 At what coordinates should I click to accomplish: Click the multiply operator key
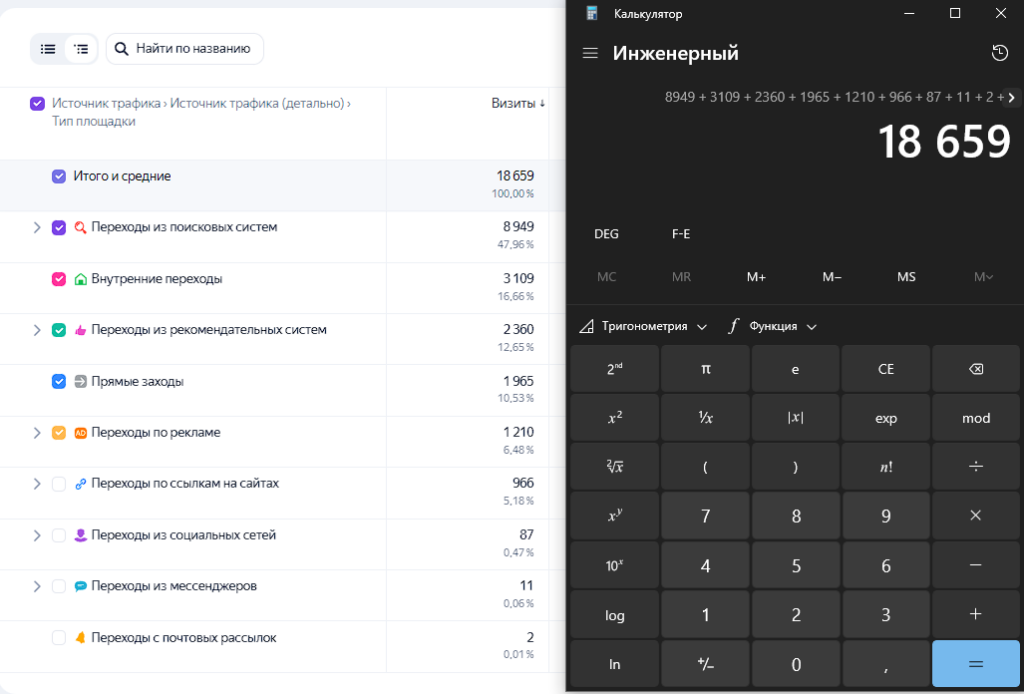976,516
